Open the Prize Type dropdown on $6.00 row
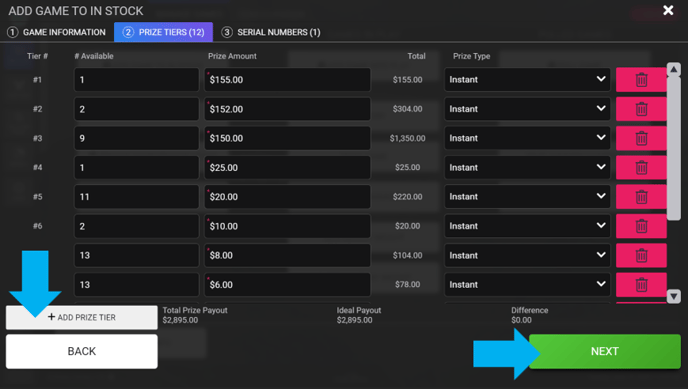688x389 pixels. (x=527, y=285)
